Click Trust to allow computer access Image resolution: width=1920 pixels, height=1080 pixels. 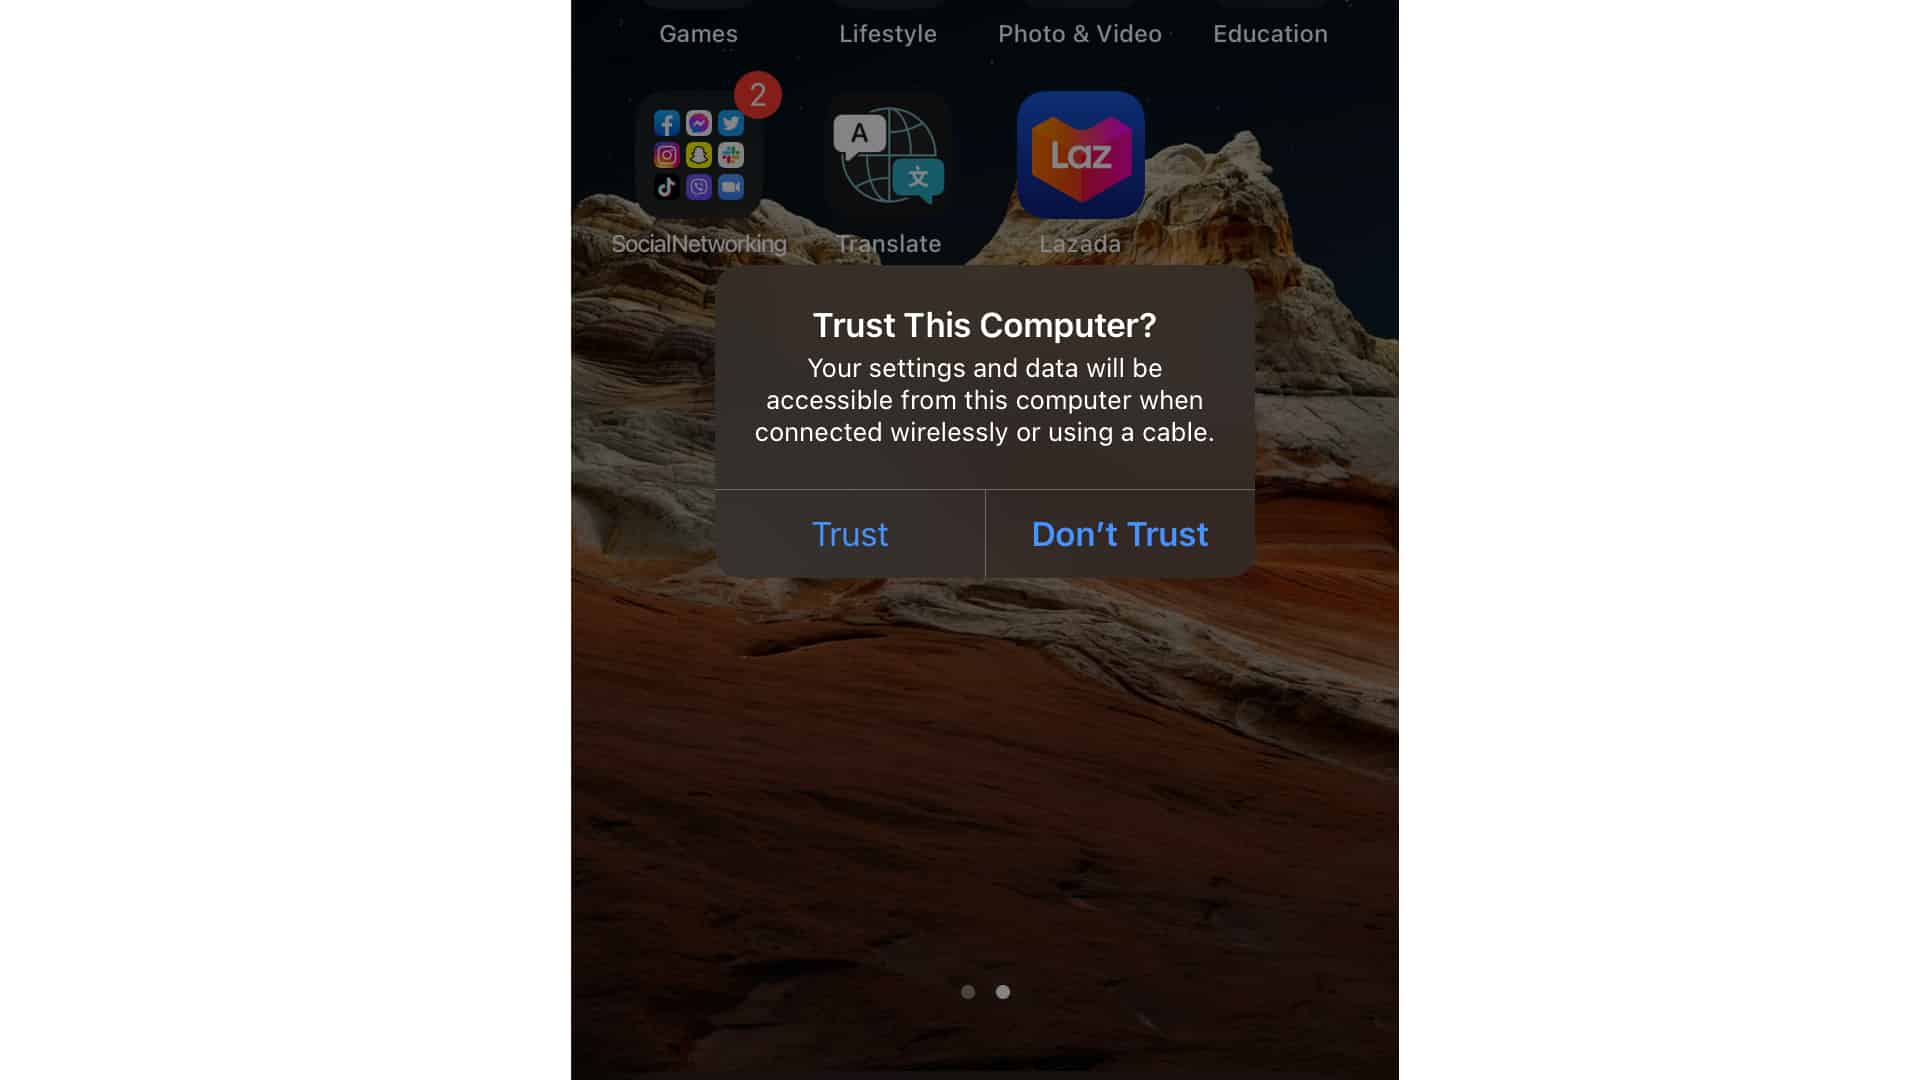point(849,533)
